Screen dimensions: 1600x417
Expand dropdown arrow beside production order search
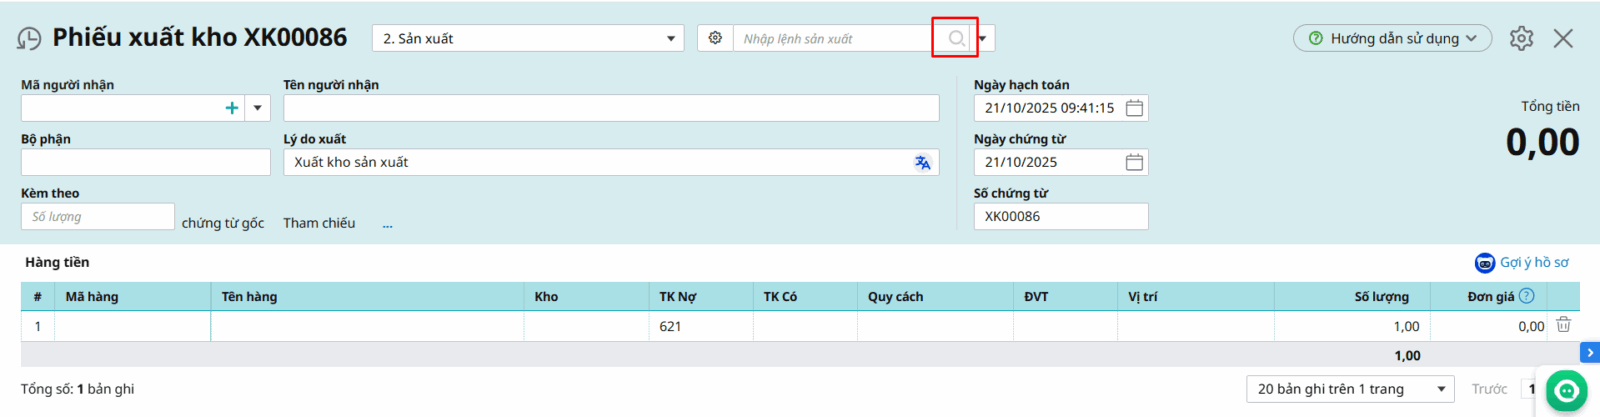point(983,39)
